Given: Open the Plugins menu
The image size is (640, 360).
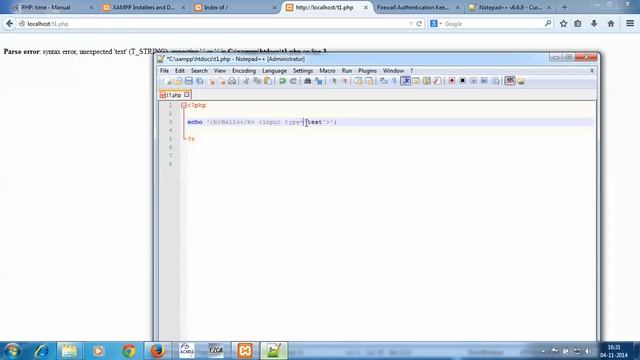Looking at the screenshot, I should click(x=367, y=71).
